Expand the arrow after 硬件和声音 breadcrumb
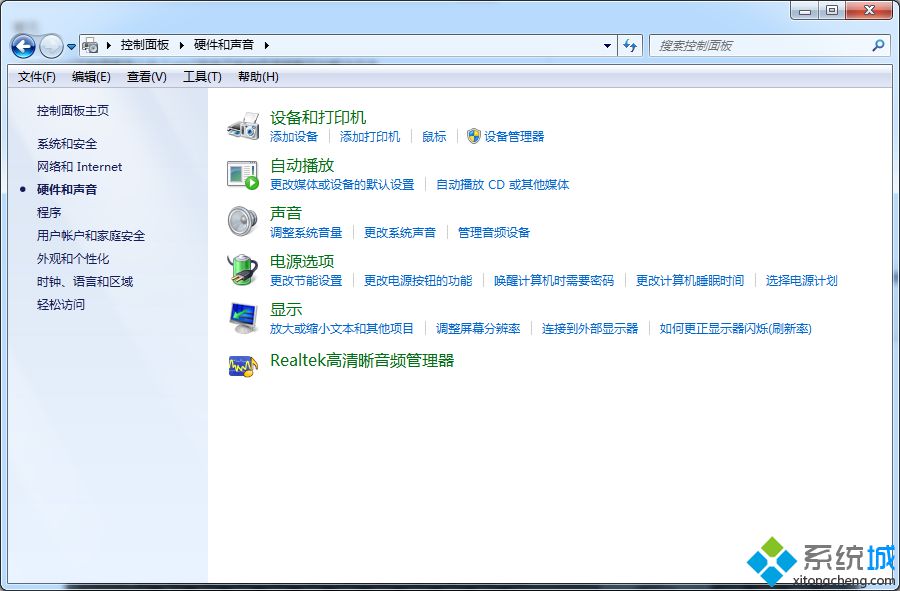Screen dimensions: 900x591 pyautogui.click(x=266, y=45)
